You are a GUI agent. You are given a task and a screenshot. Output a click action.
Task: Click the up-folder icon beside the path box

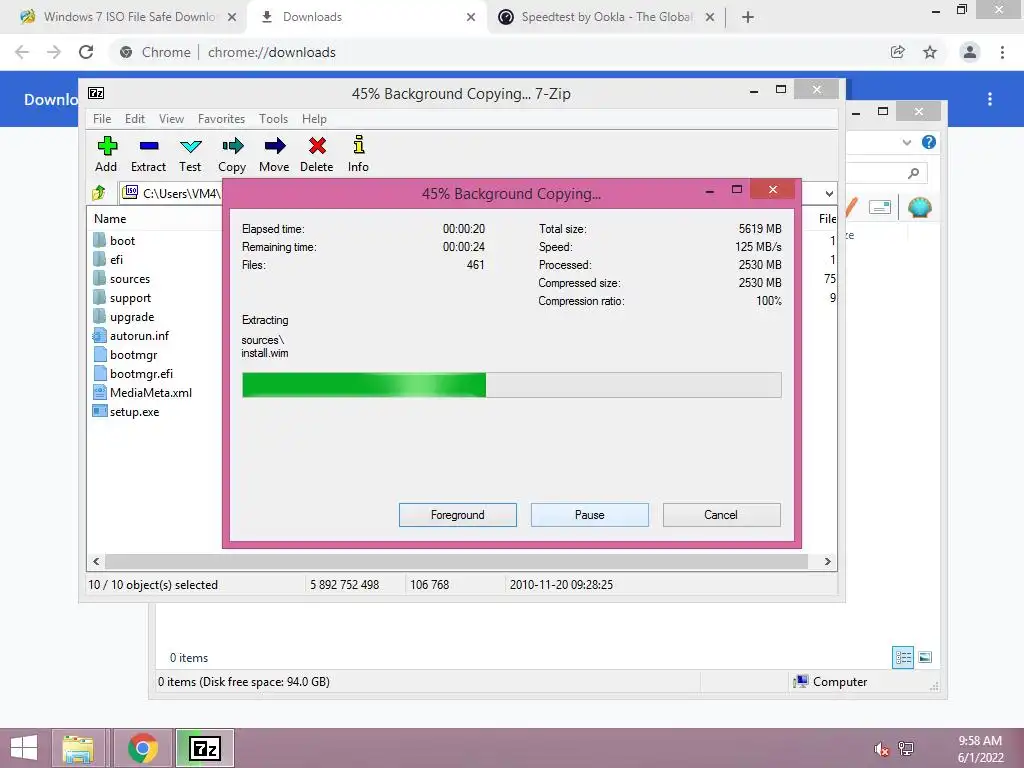tap(99, 193)
